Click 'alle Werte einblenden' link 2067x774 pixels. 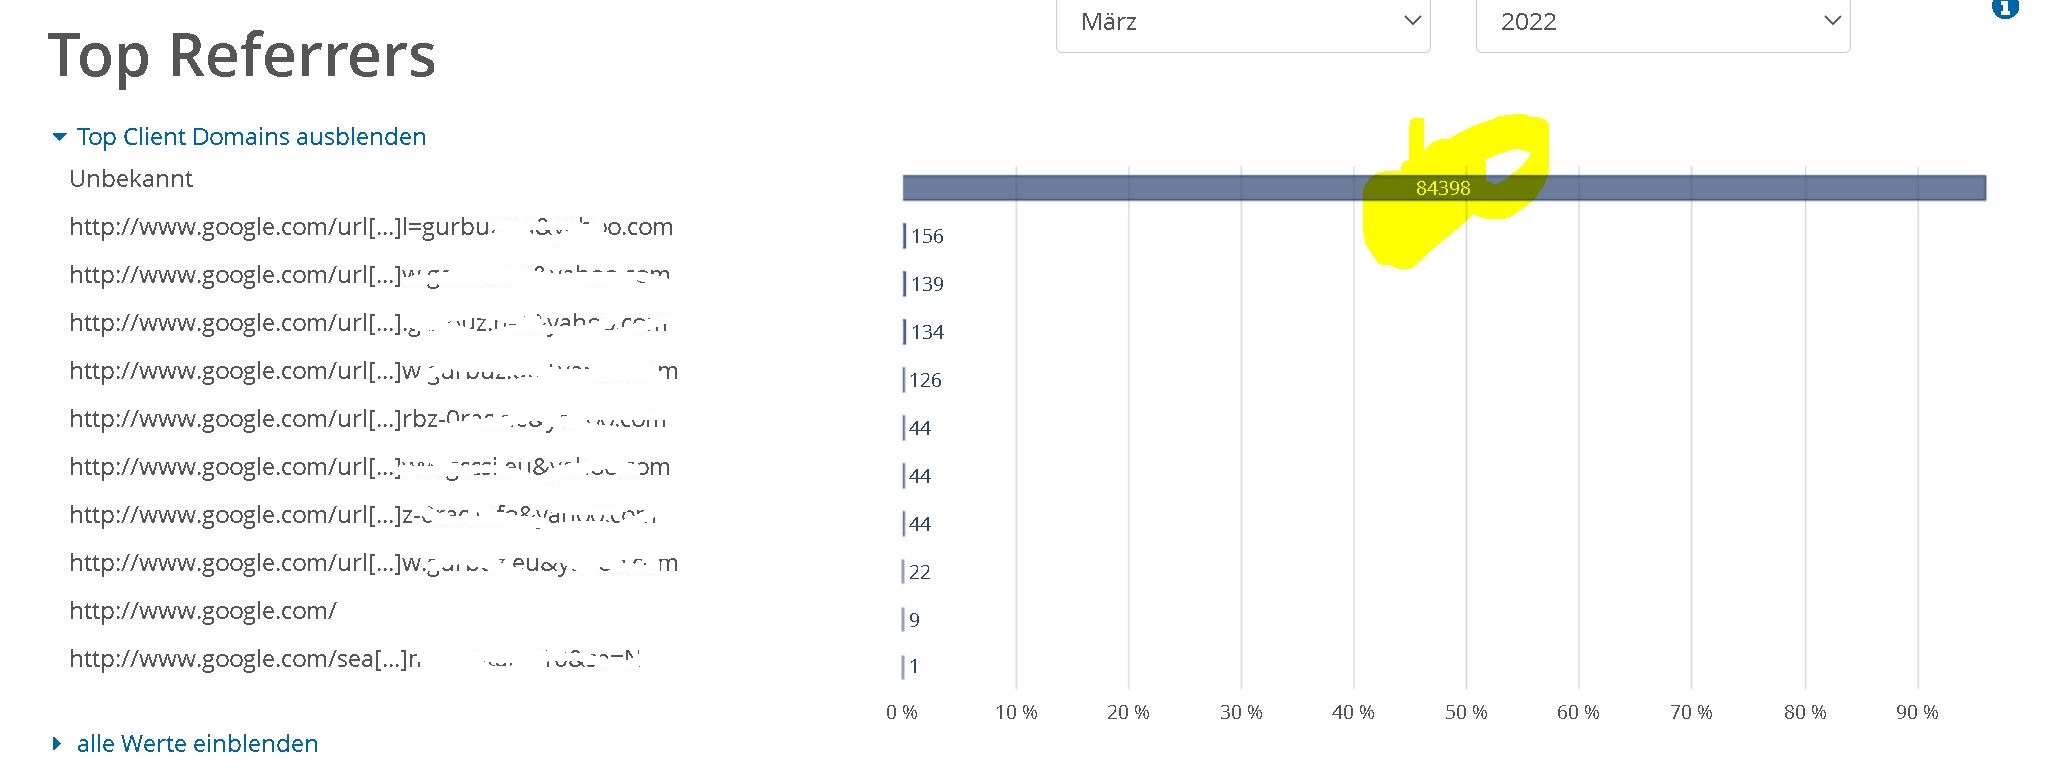[197, 744]
